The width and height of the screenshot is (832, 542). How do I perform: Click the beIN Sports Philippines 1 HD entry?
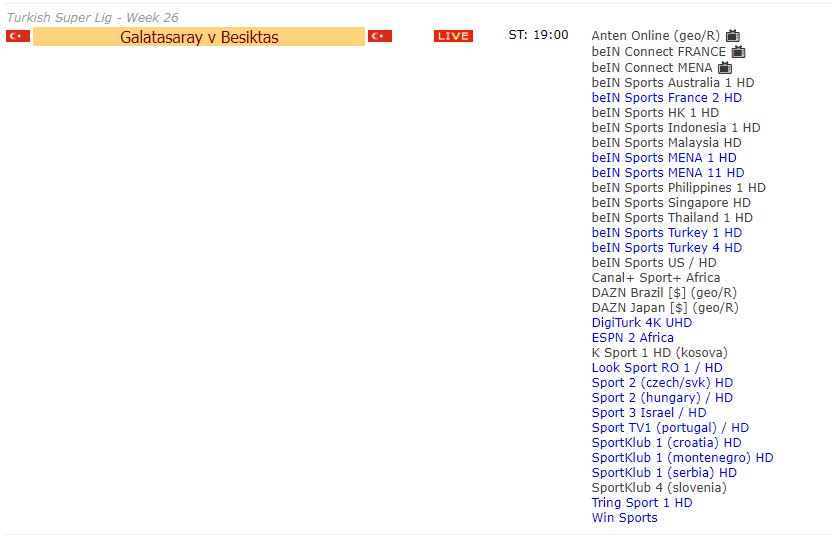pos(679,188)
